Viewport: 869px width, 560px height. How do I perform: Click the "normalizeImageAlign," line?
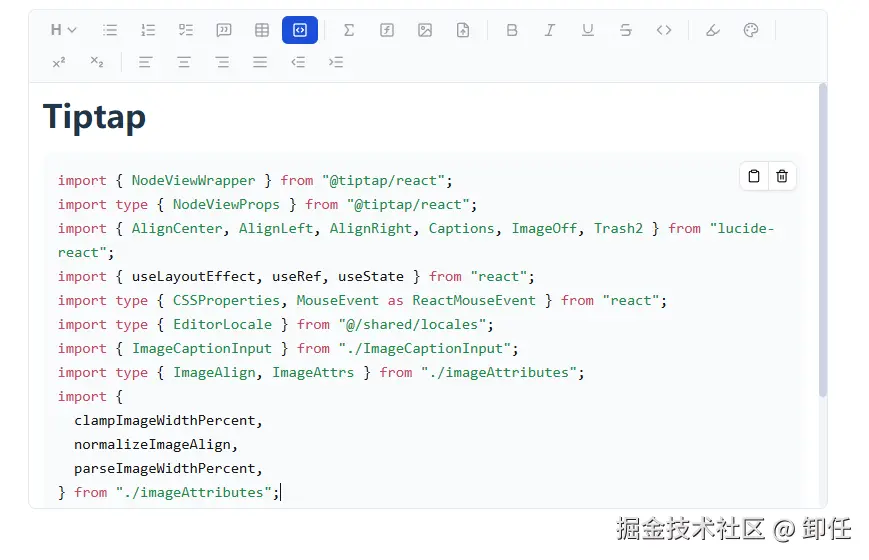[156, 445]
